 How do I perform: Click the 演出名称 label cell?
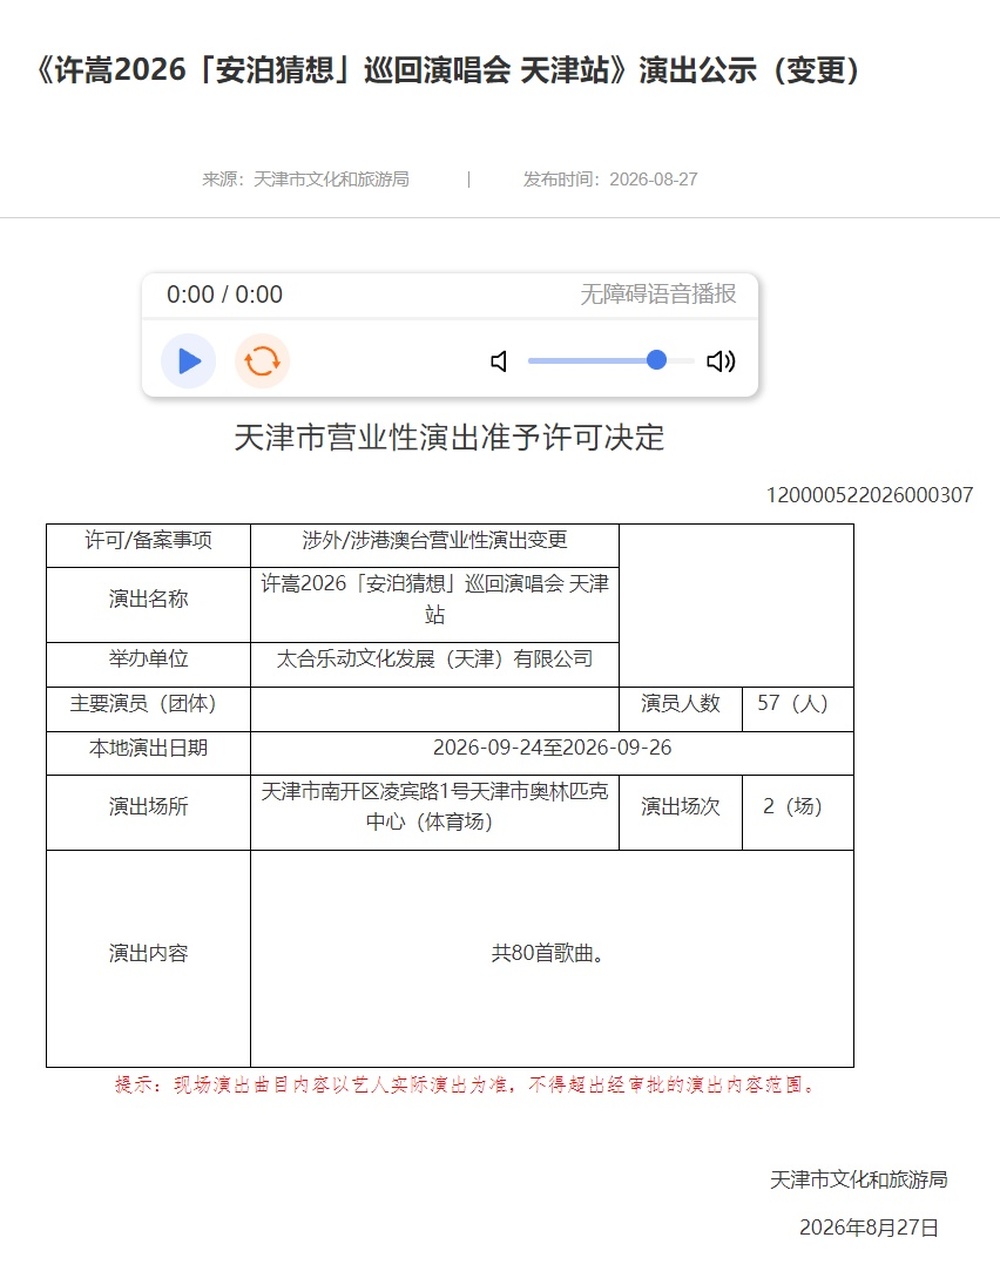pos(148,605)
